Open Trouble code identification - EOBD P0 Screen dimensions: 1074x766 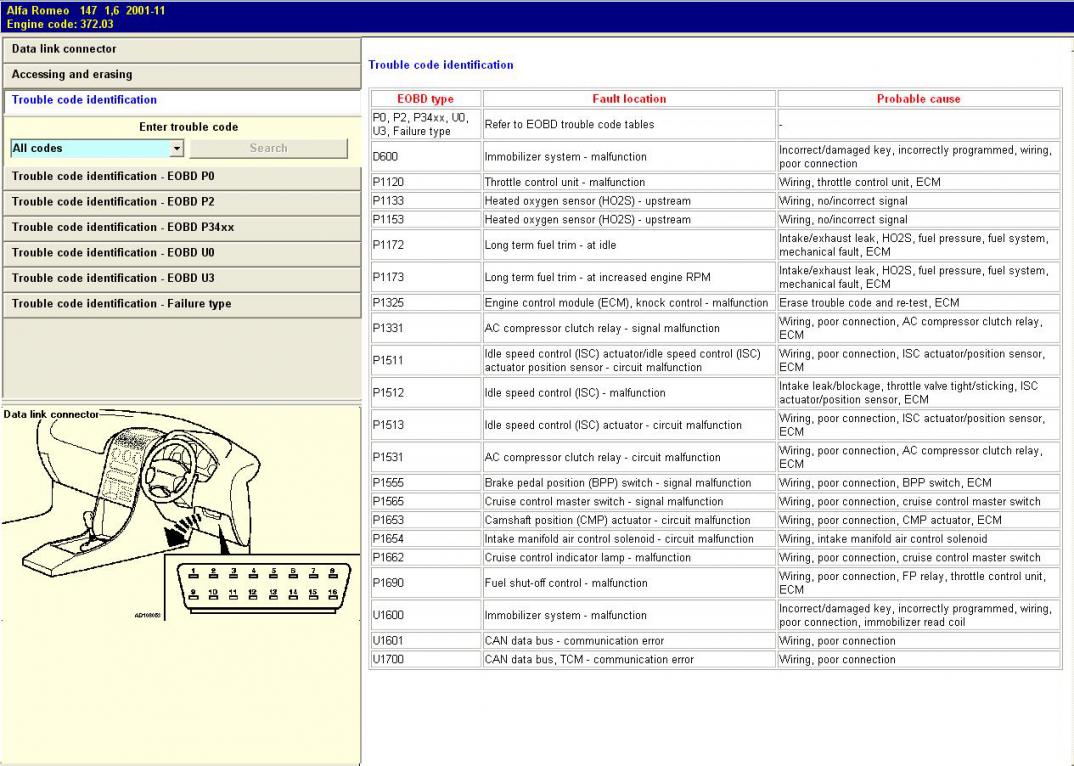(180, 177)
